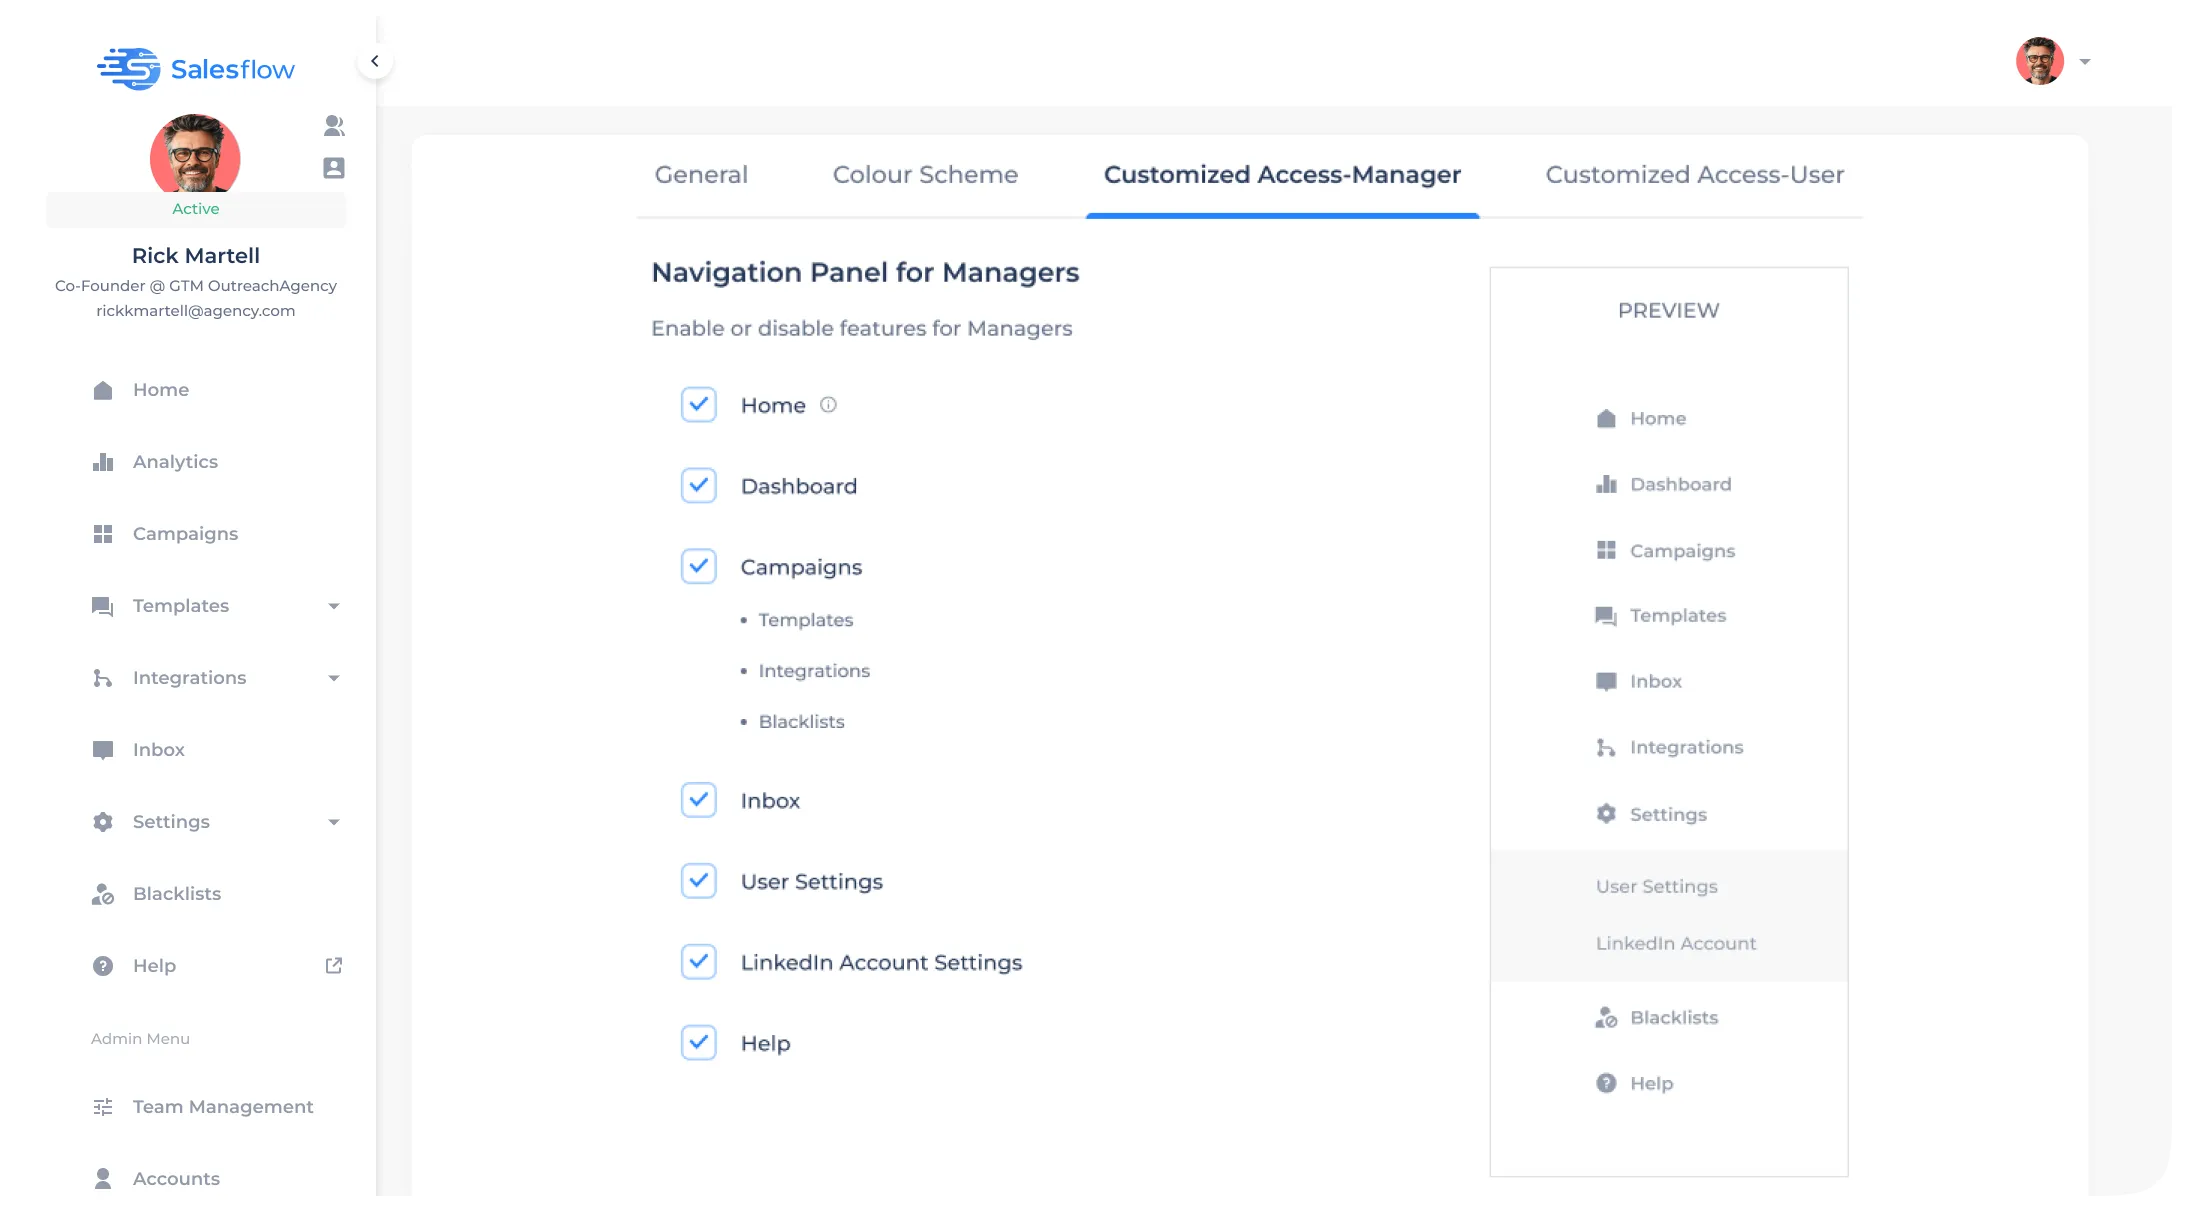Click the Templates icon in preview panel

pyautogui.click(x=1606, y=616)
